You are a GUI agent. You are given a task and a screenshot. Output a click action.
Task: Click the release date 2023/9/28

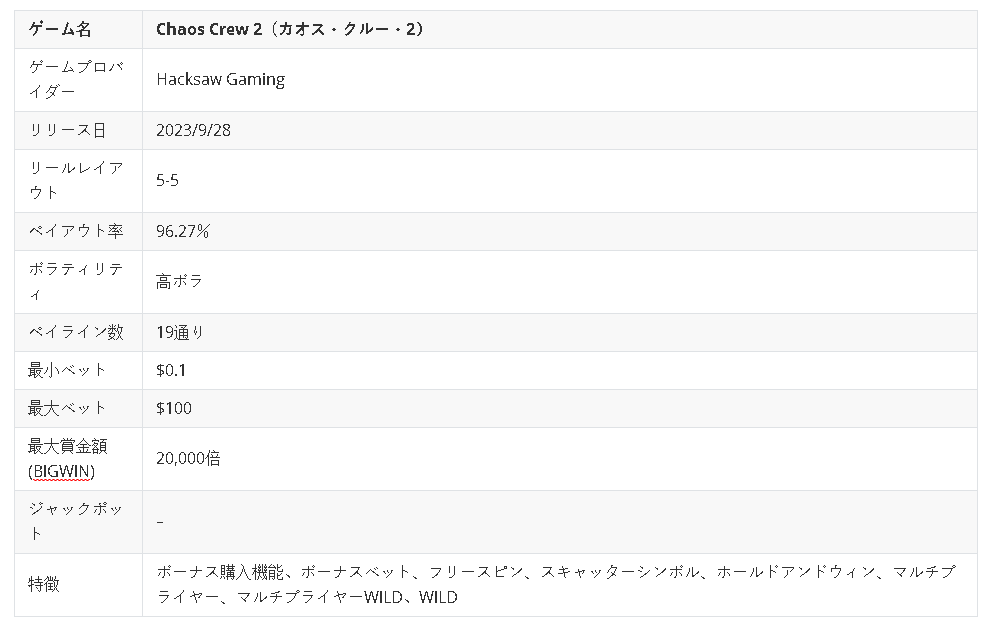pyautogui.click(x=193, y=131)
